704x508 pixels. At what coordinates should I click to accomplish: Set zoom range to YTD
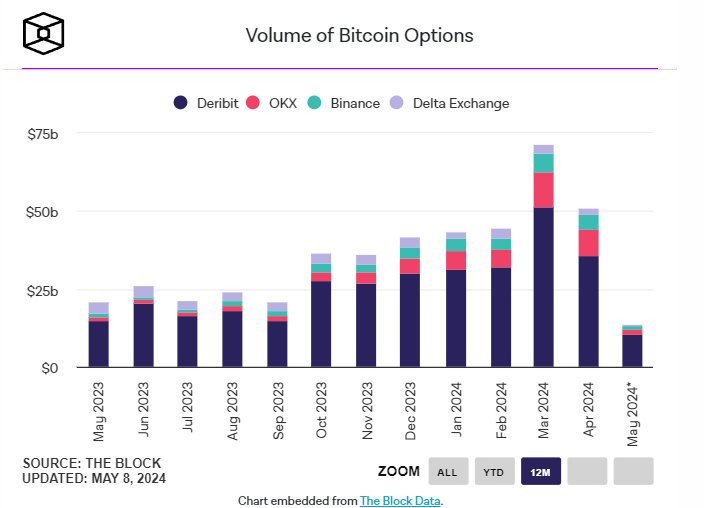(494, 471)
